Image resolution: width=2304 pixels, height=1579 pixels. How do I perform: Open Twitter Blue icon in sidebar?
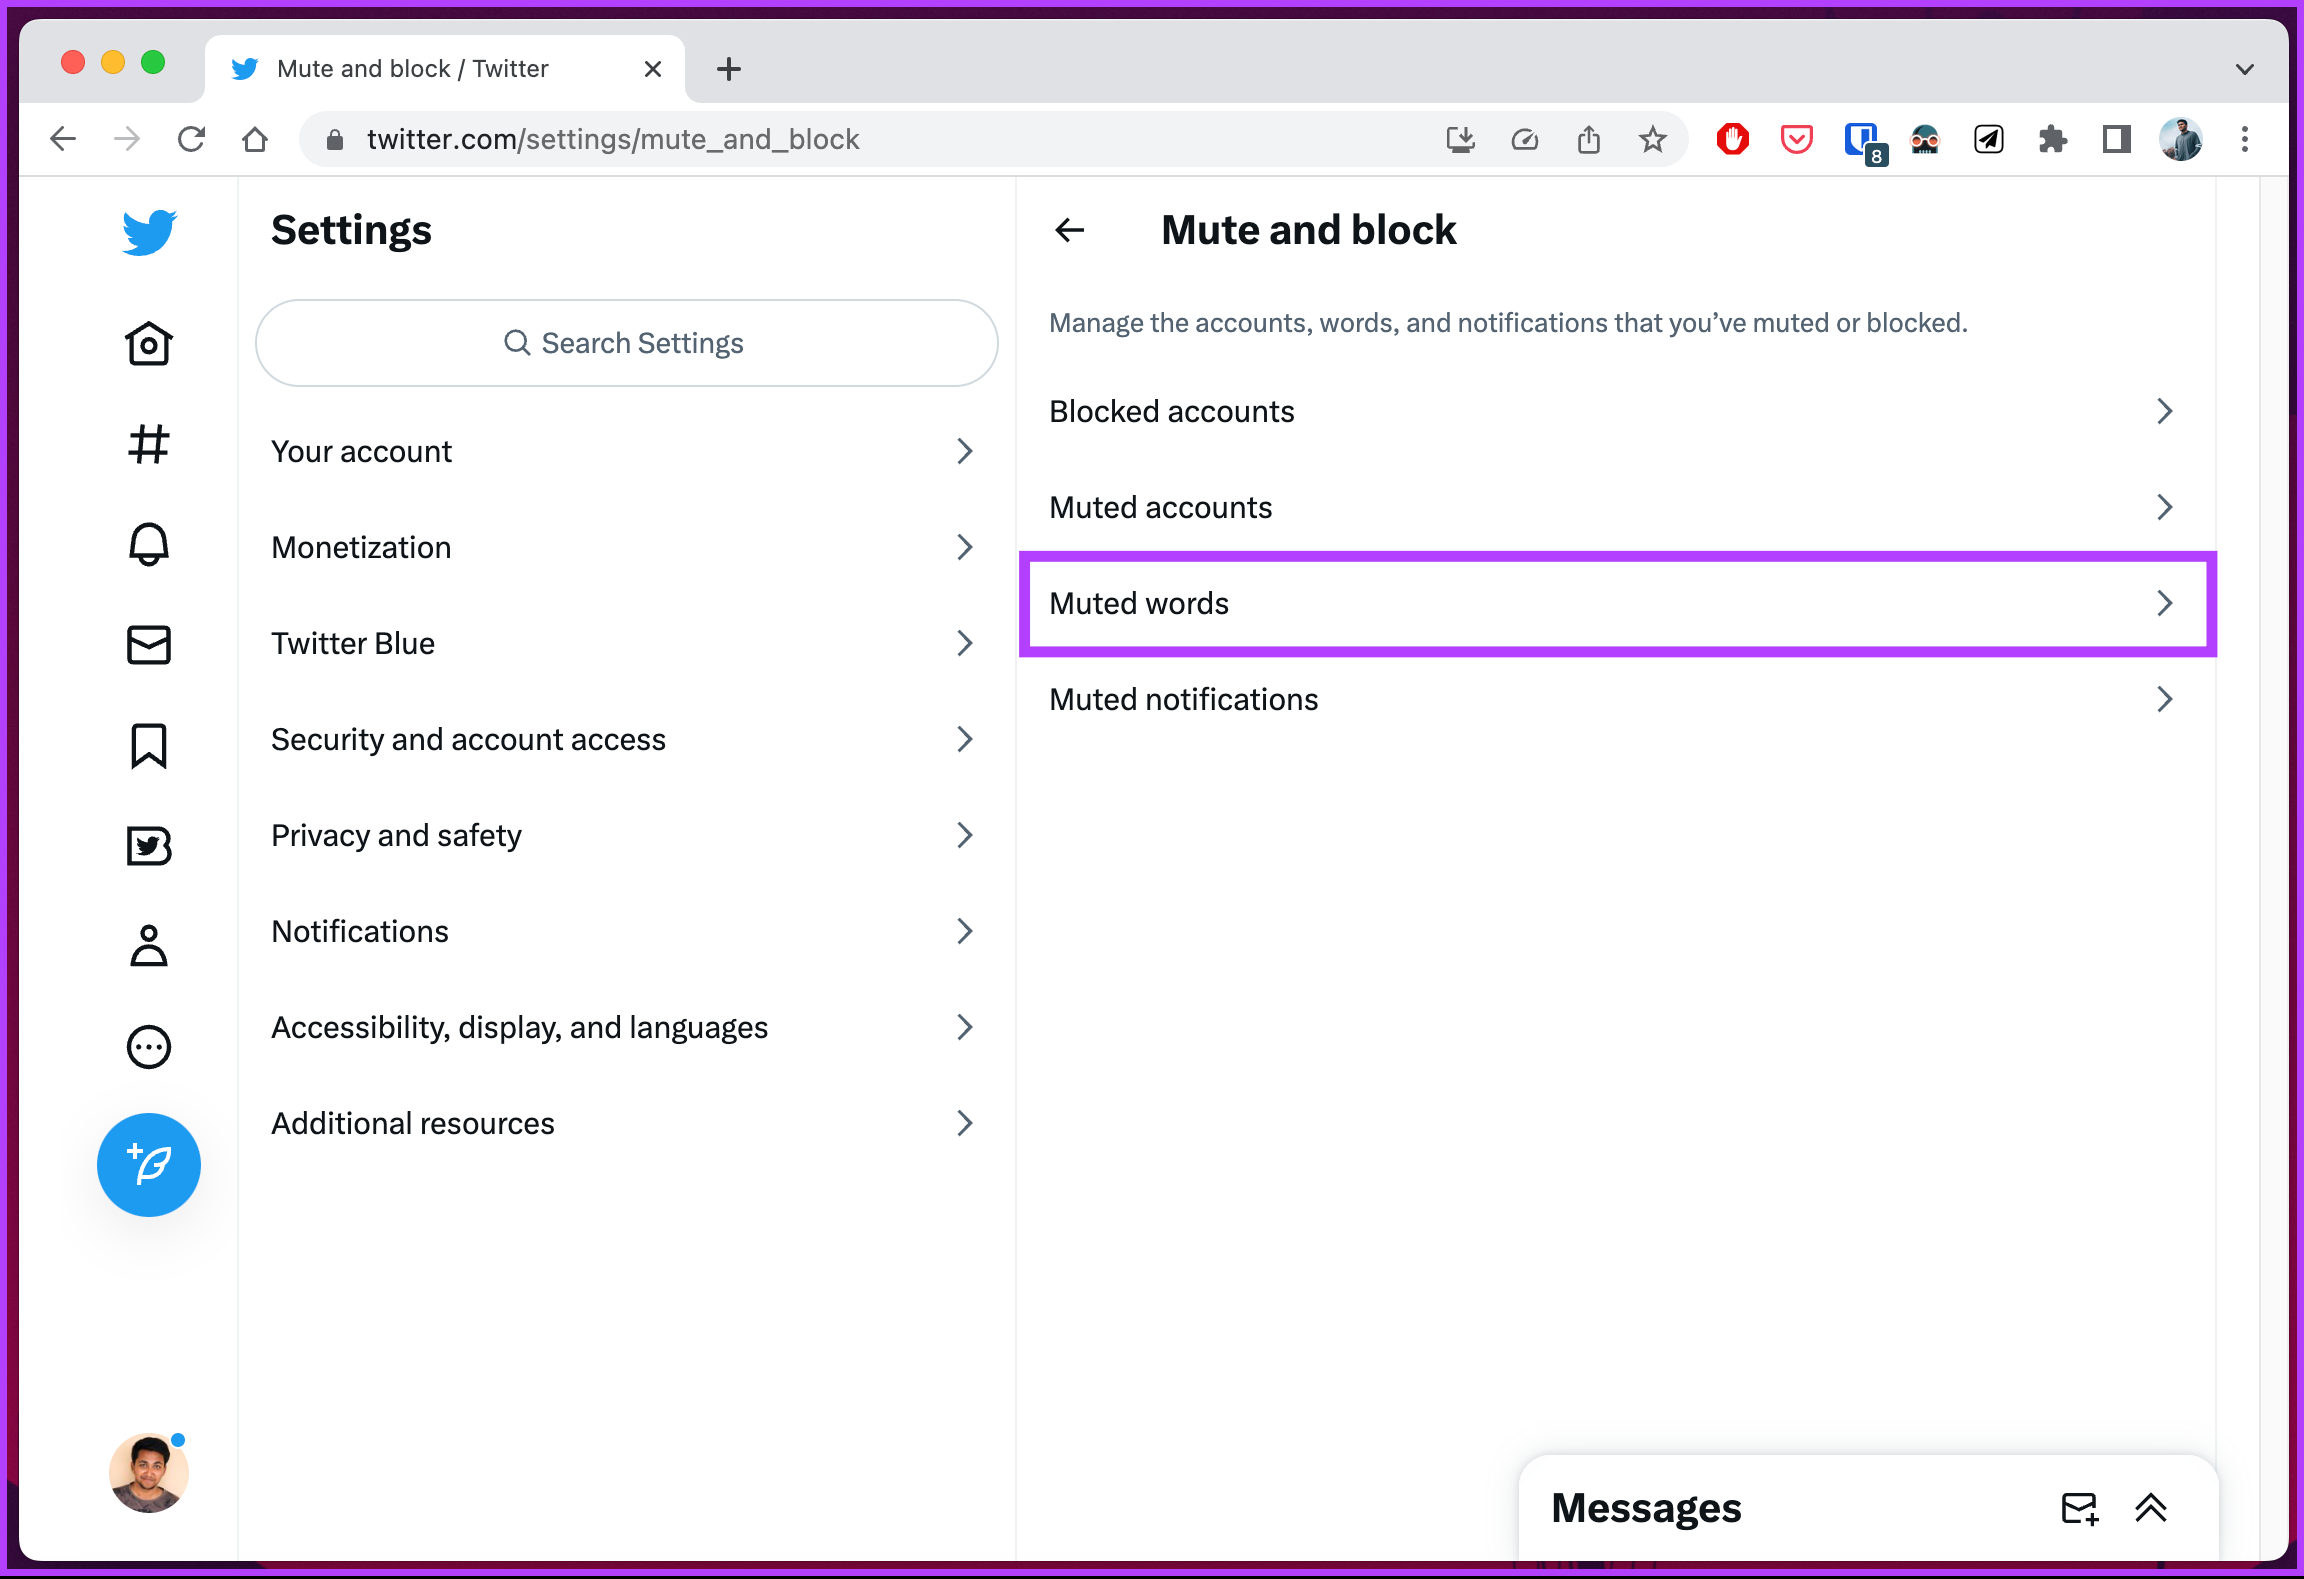[x=149, y=846]
